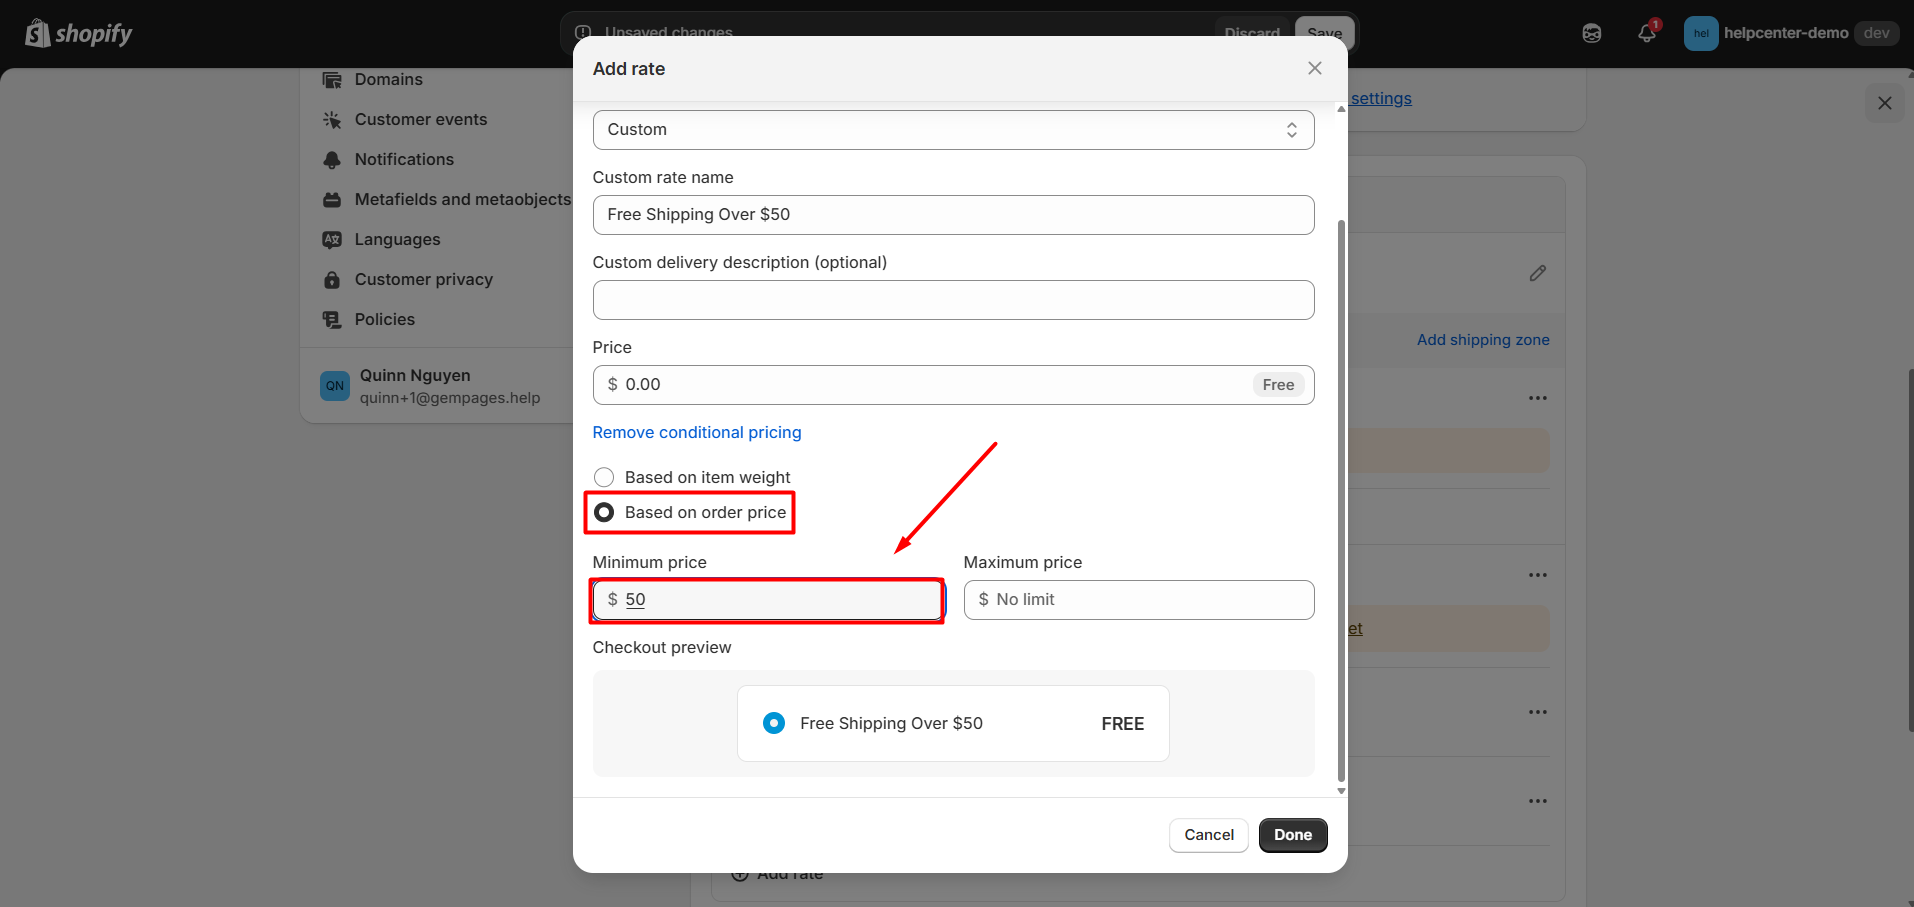Select the Notifications bell icon in sidebar
This screenshot has width=1914, height=907.
332,159
